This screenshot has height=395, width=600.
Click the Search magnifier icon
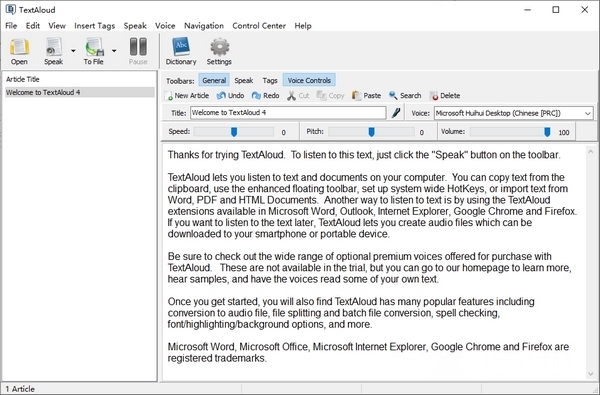click(393, 95)
